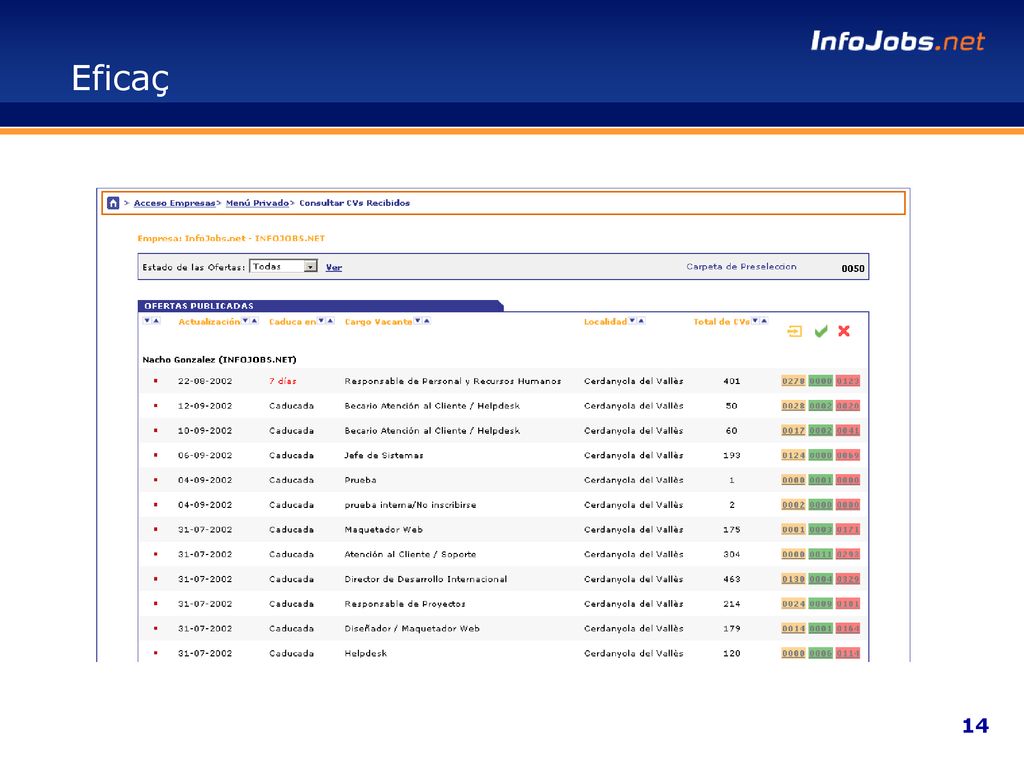
Task: Click the red bullet beside Responsable de Personal row
Action: (155, 381)
